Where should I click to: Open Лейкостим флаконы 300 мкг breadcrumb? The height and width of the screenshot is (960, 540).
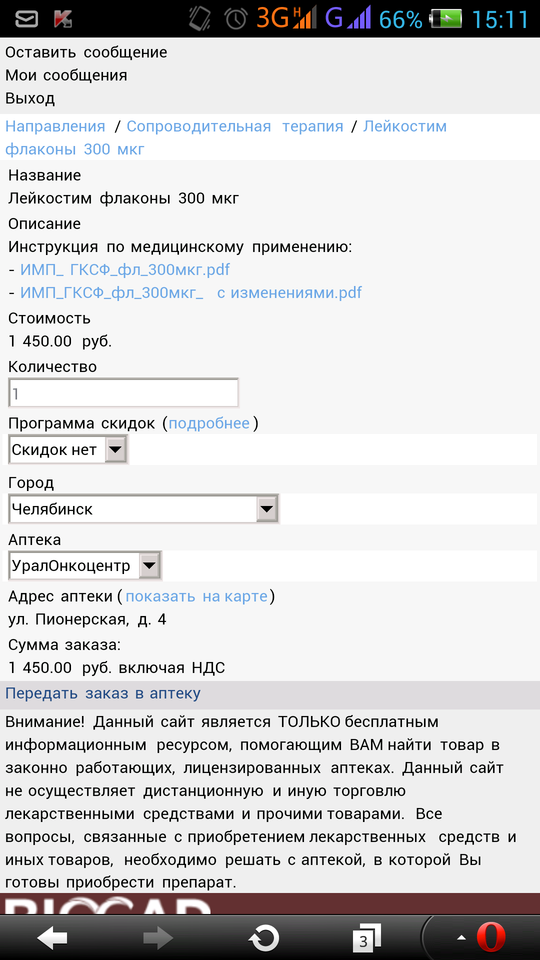[226, 138]
